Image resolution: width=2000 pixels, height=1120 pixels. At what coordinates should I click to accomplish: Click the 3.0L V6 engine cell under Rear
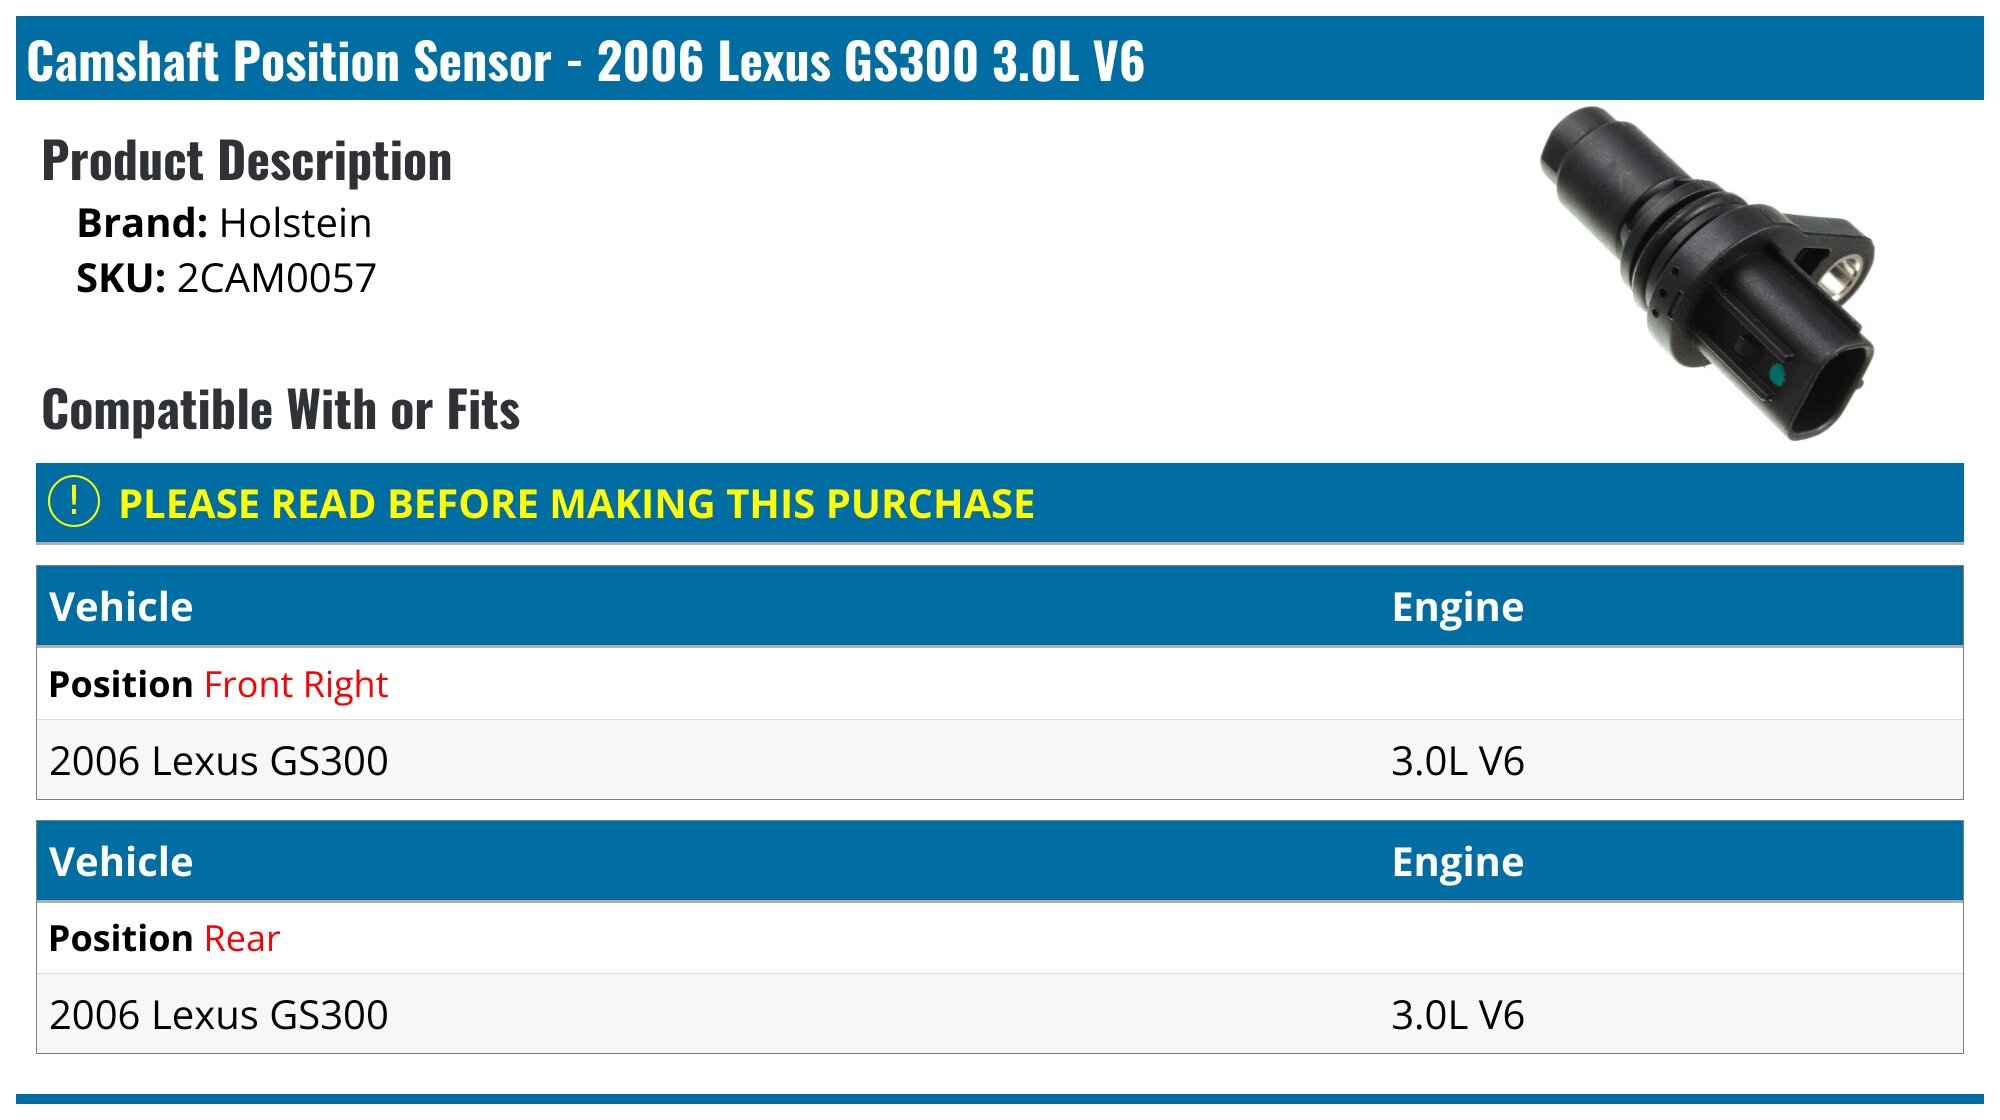[x=1457, y=1015]
